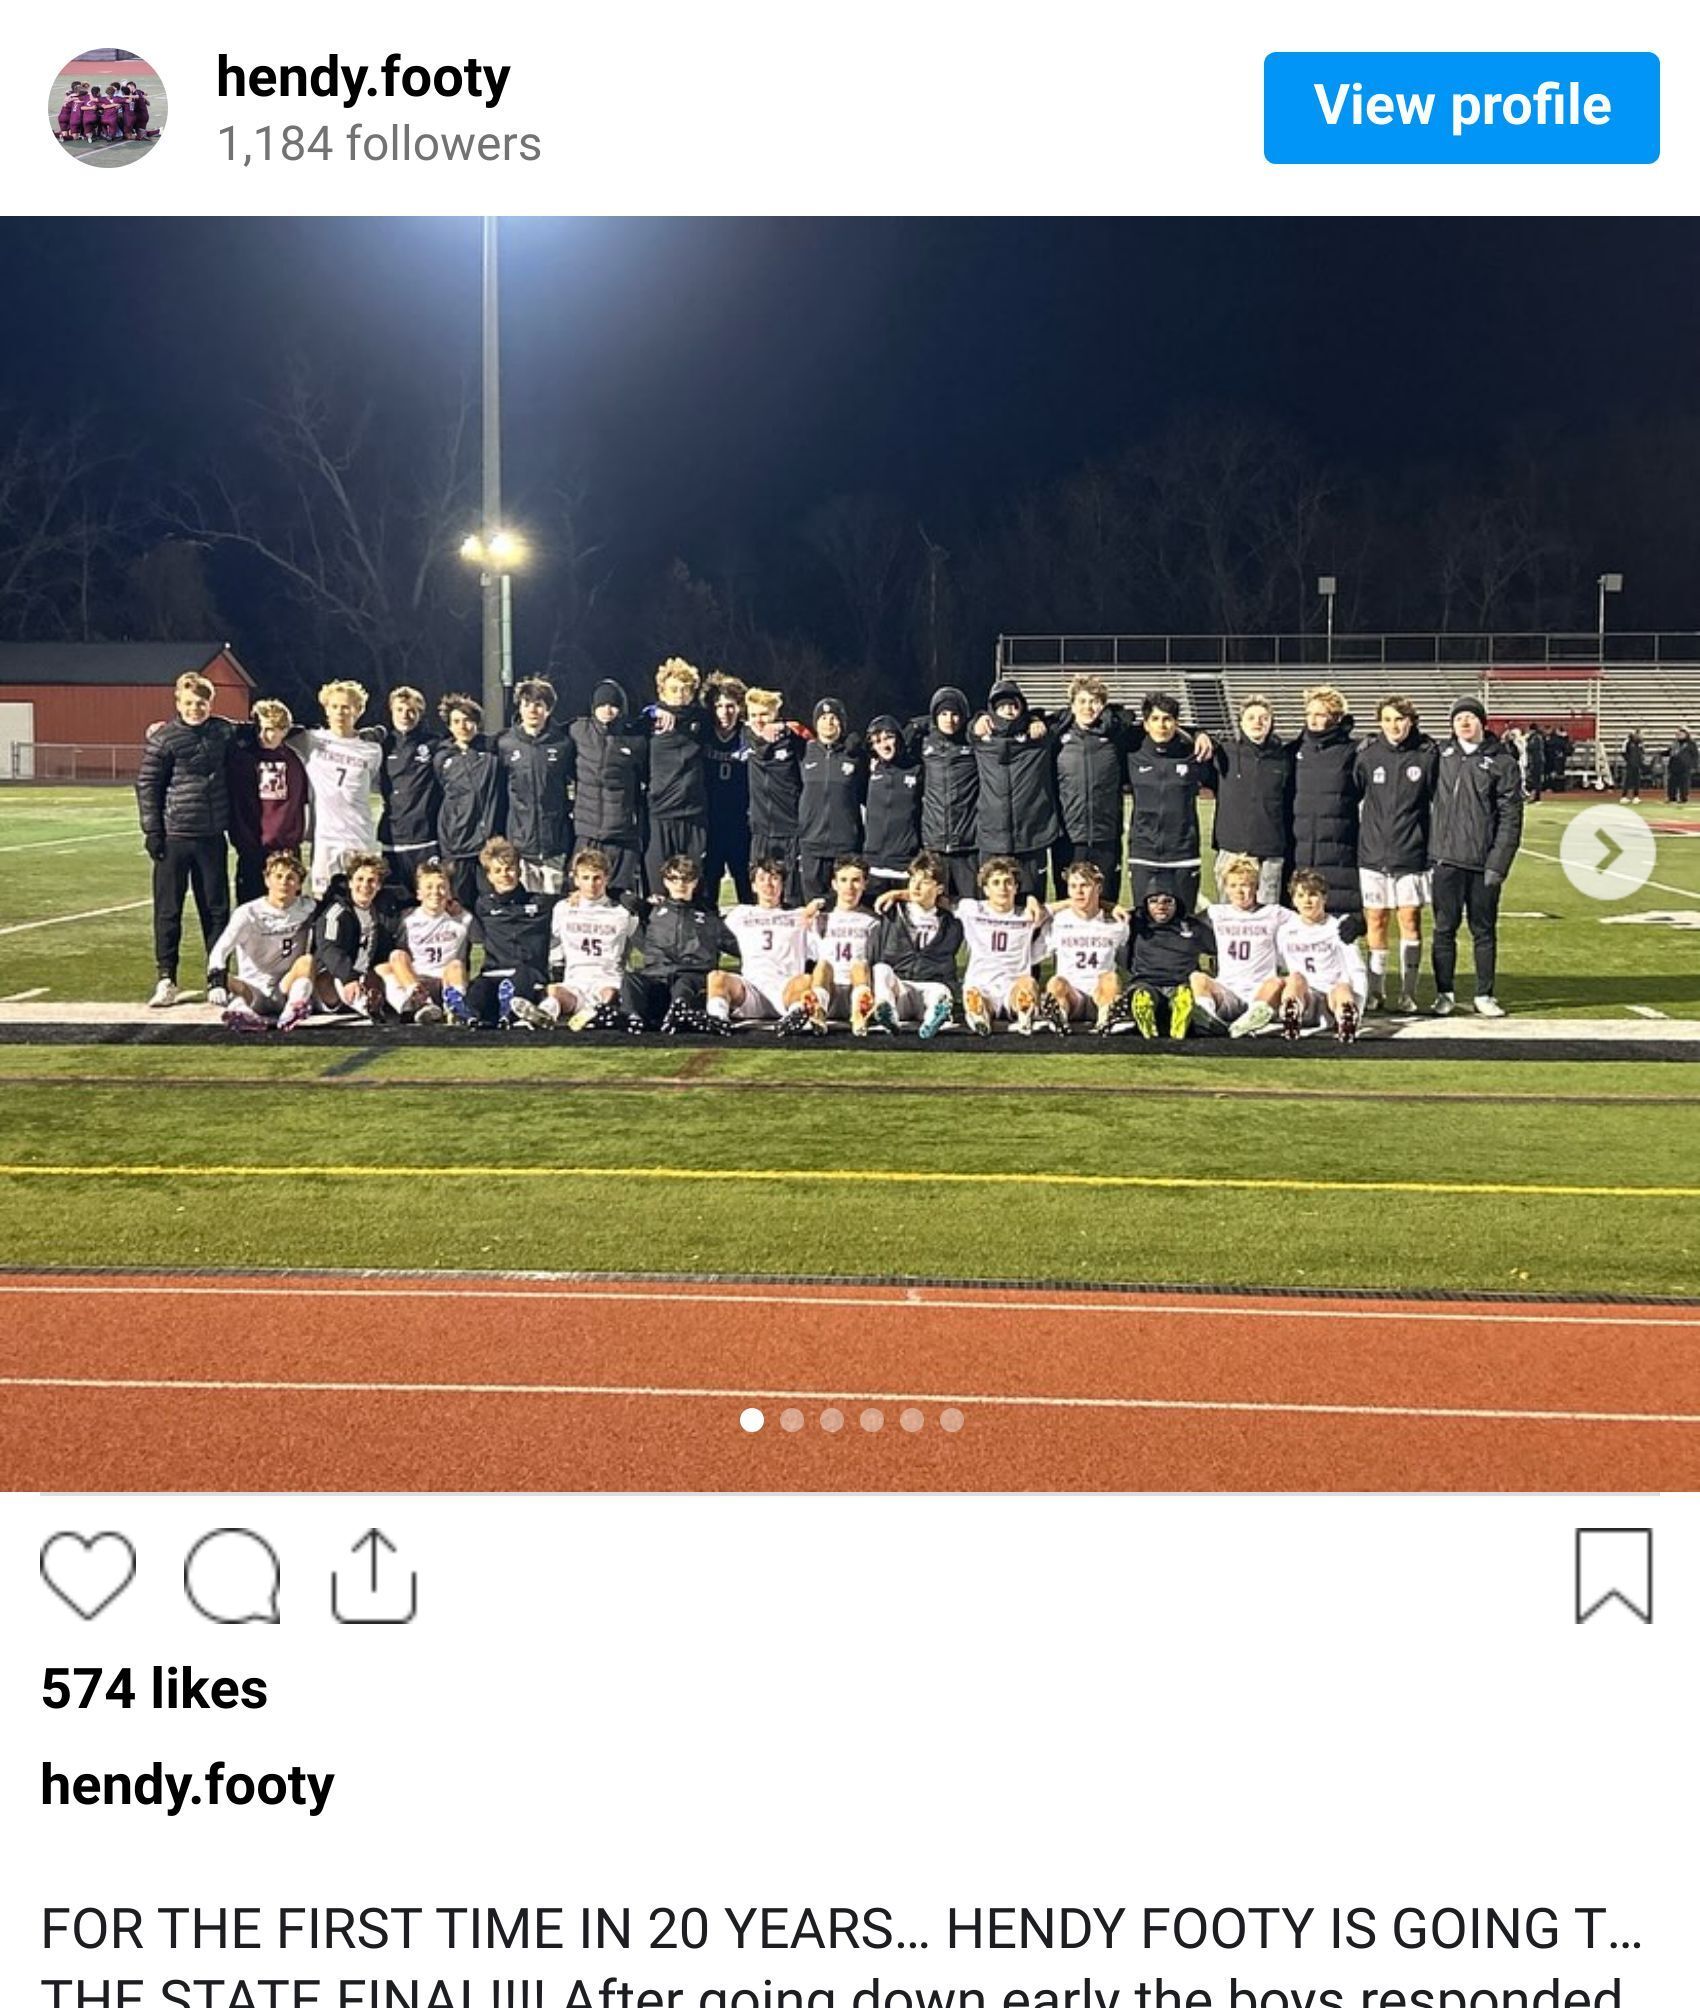Open comments with the speech bubble icon
Viewport: 1700px width, 2008px height.
[x=232, y=1576]
